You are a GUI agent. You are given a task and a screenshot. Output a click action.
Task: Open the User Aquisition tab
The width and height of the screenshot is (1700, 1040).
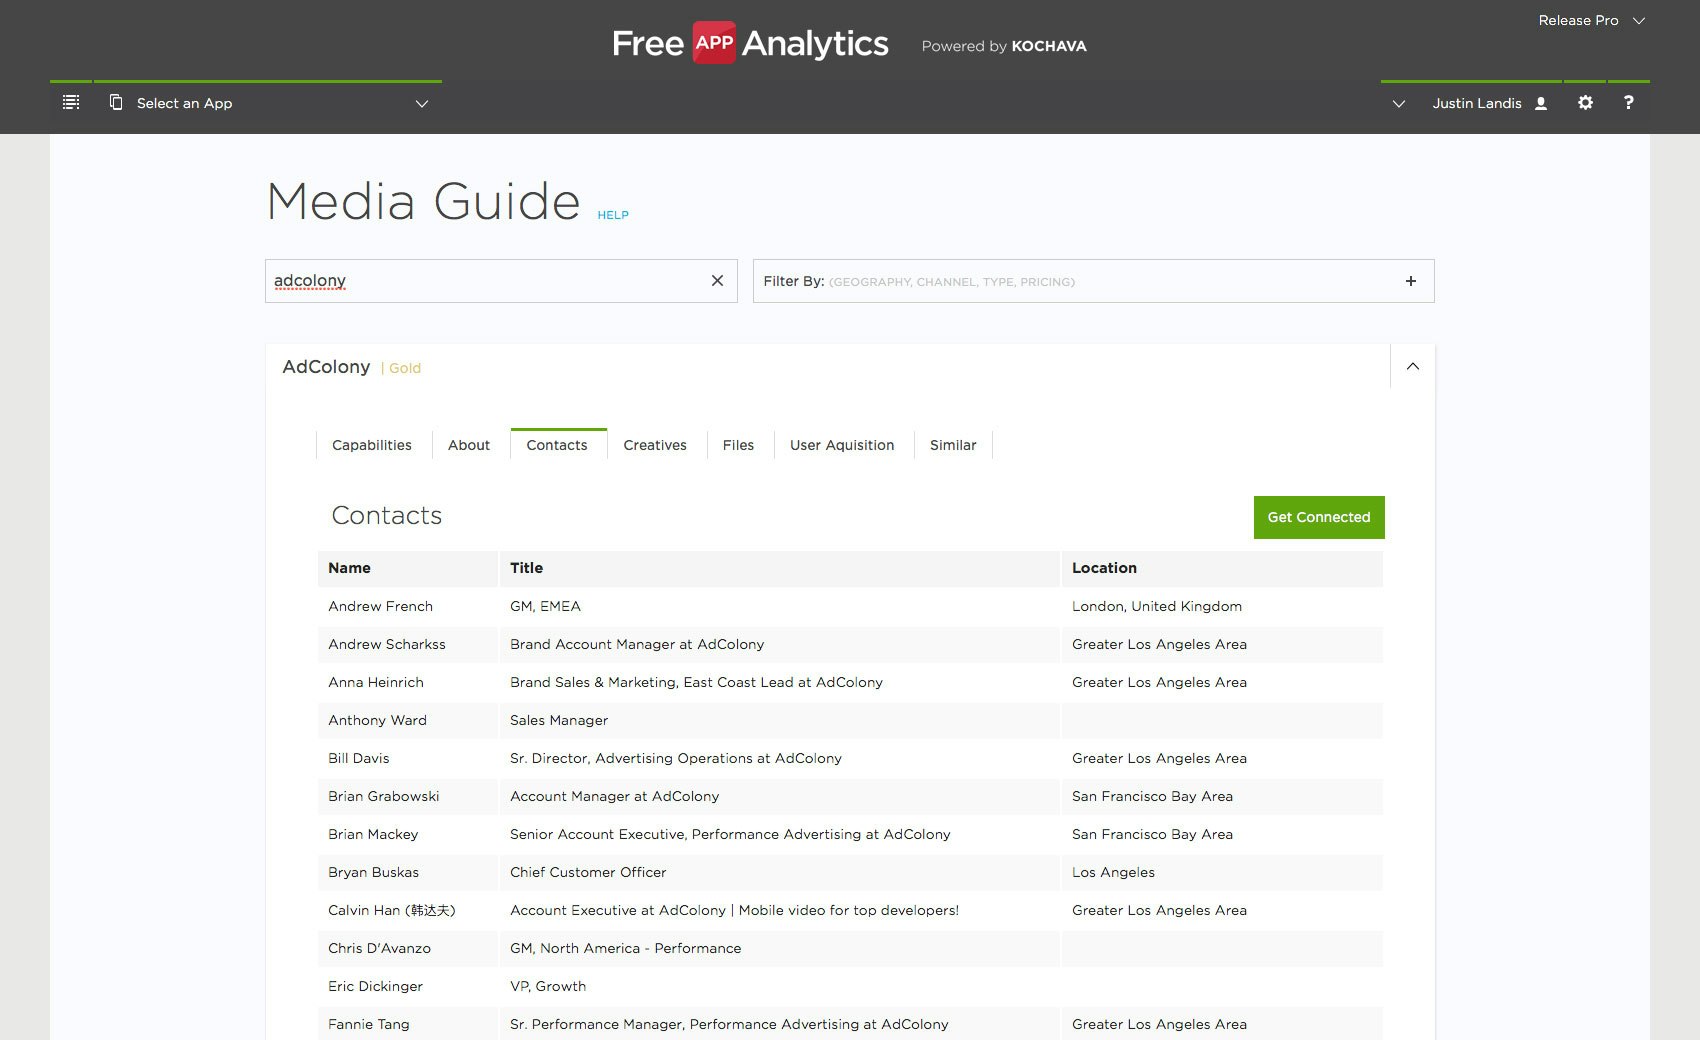tap(842, 445)
